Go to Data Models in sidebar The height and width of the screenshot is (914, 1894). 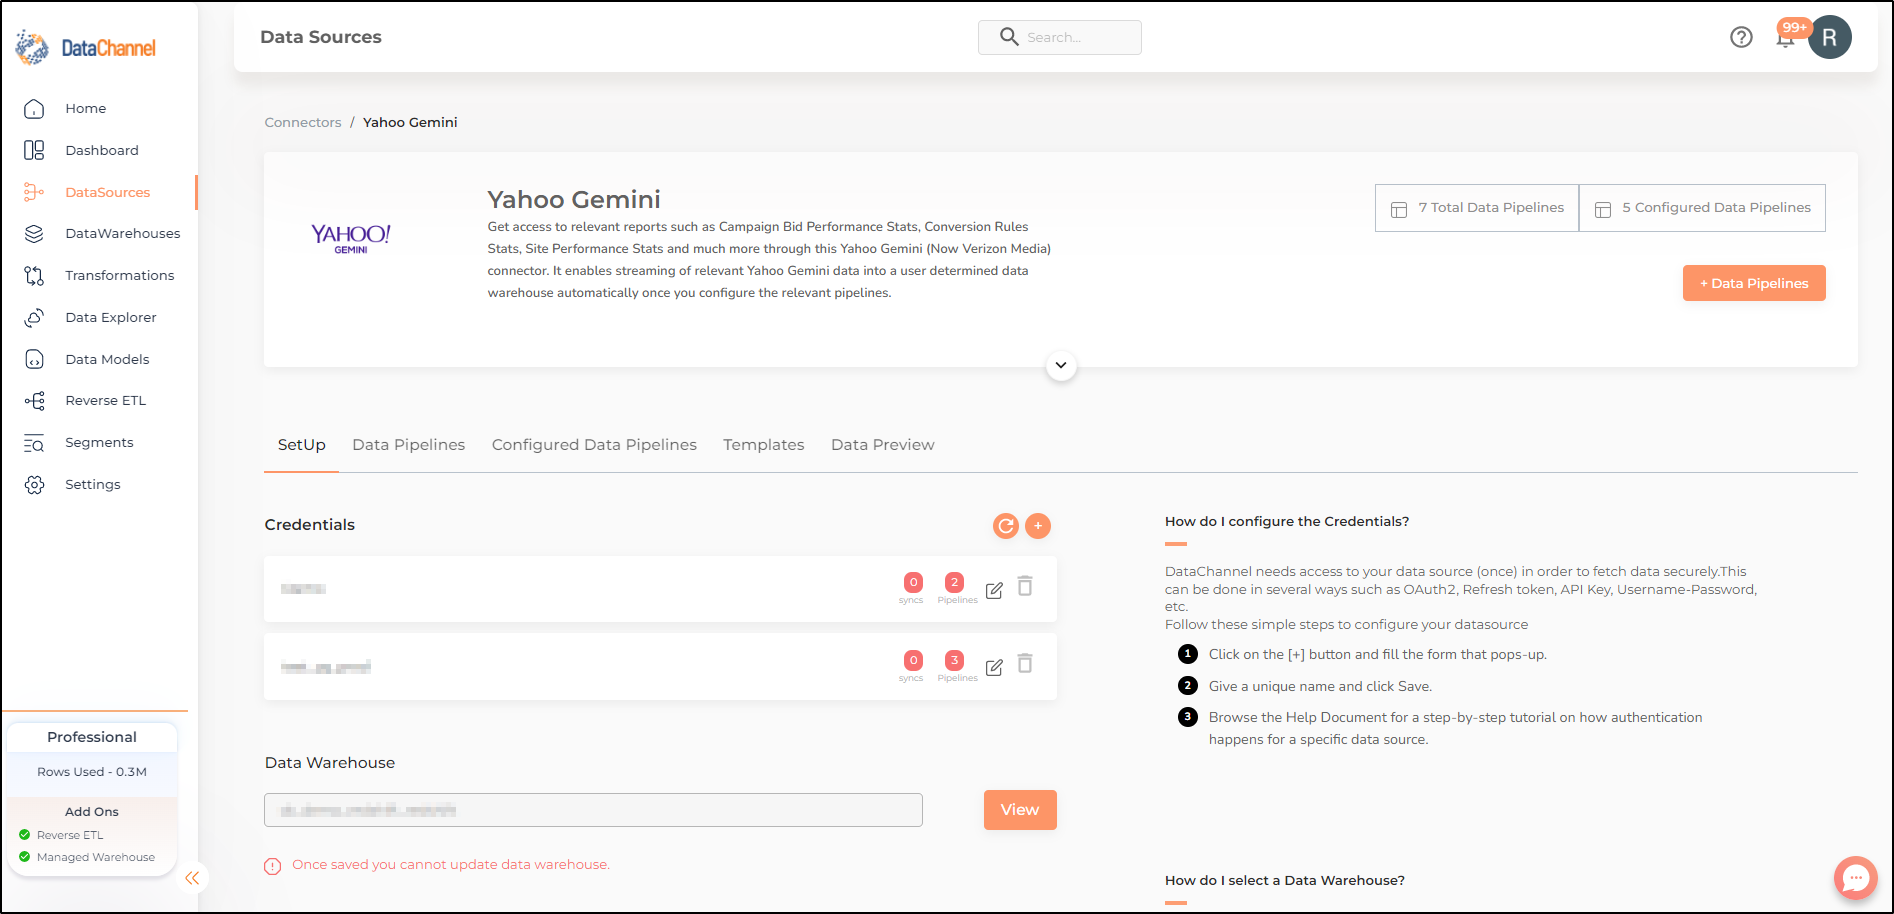(107, 359)
